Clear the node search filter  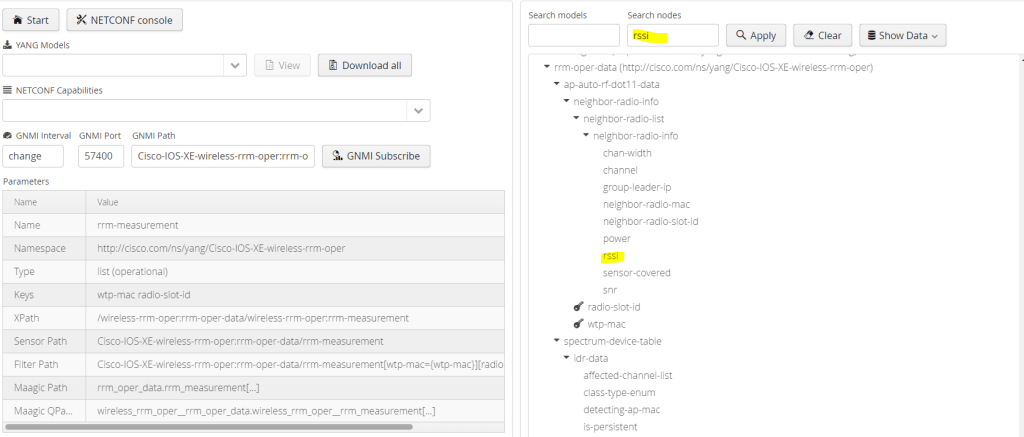tap(822, 35)
